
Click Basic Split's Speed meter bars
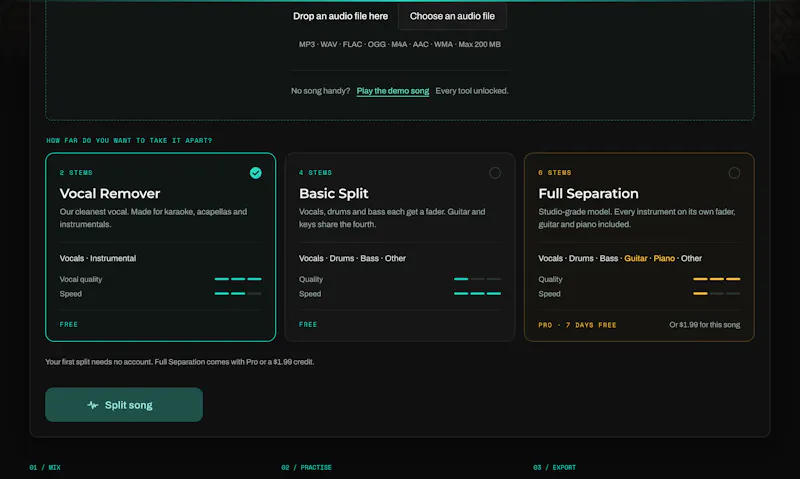[x=477, y=294]
